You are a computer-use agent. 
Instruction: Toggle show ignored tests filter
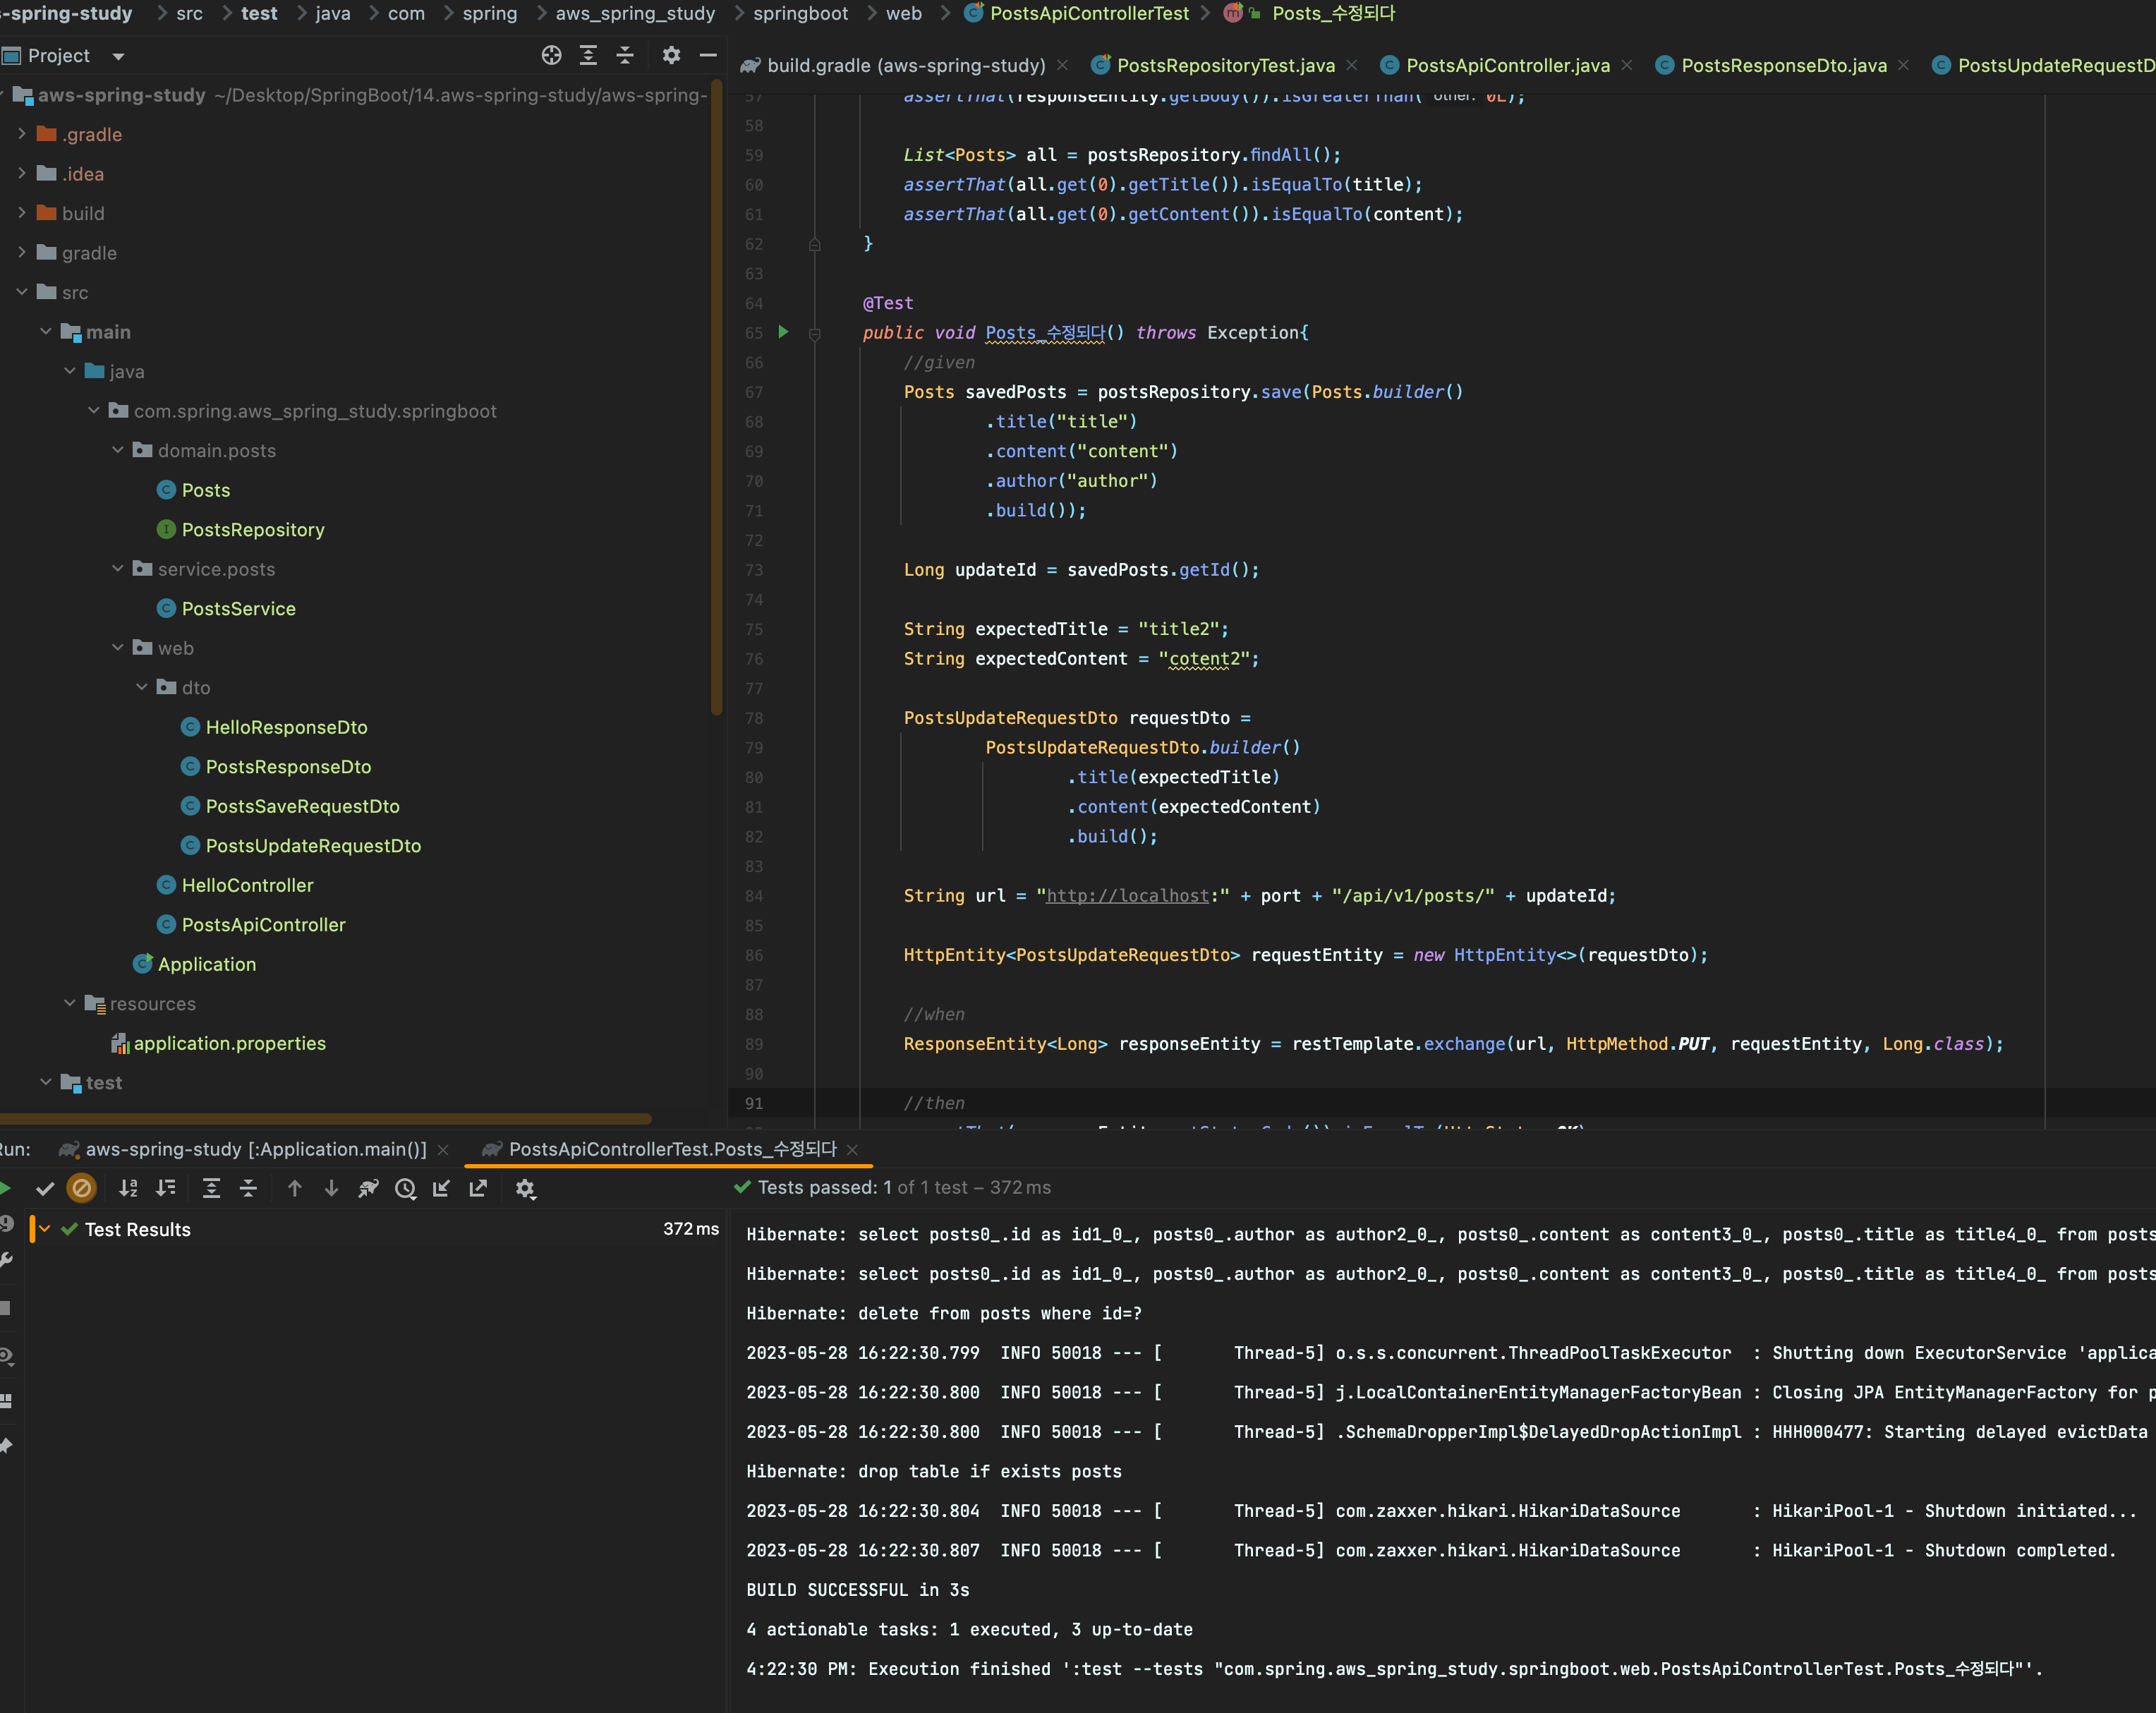(x=82, y=1189)
